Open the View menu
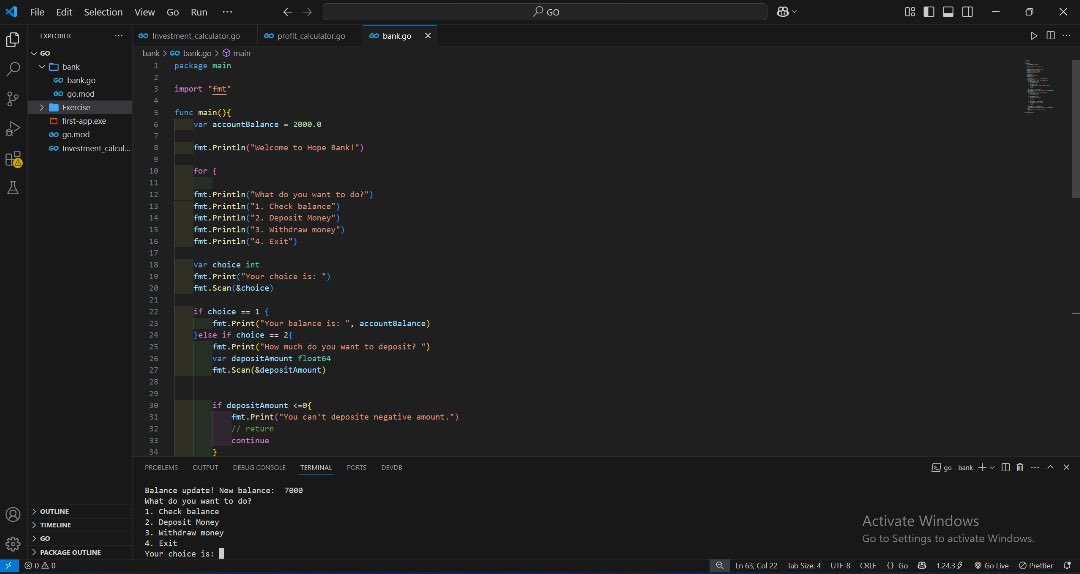The width and height of the screenshot is (1080, 574). pyautogui.click(x=145, y=12)
